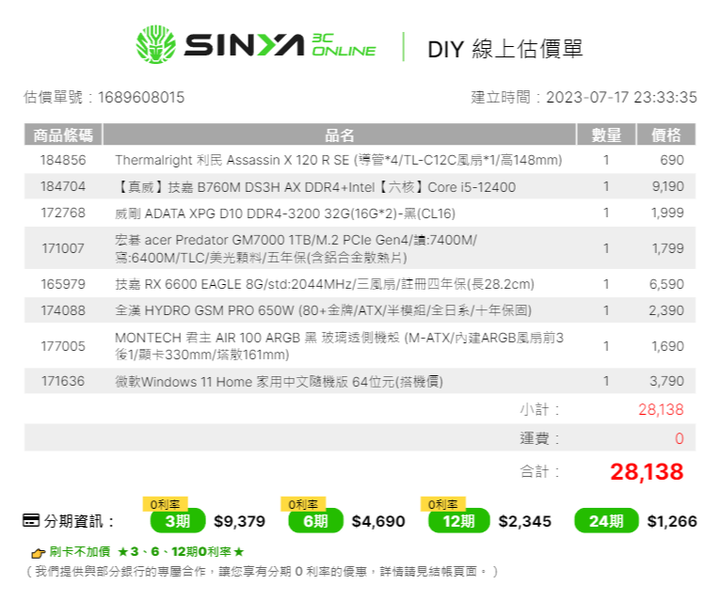Click price 3,790
The image size is (720, 601).
coord(666,382)
